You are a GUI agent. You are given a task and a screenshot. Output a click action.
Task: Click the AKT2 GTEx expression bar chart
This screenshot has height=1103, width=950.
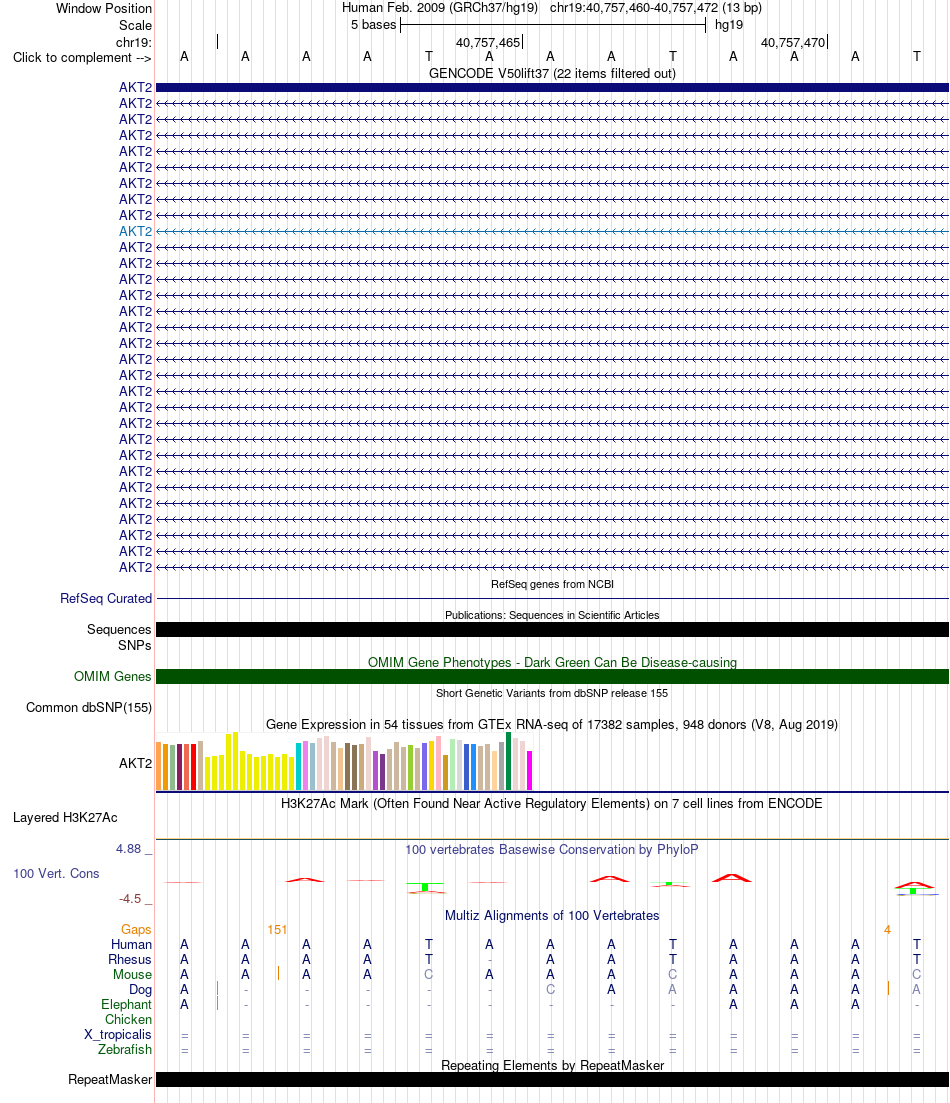click(x=344, y=761)
